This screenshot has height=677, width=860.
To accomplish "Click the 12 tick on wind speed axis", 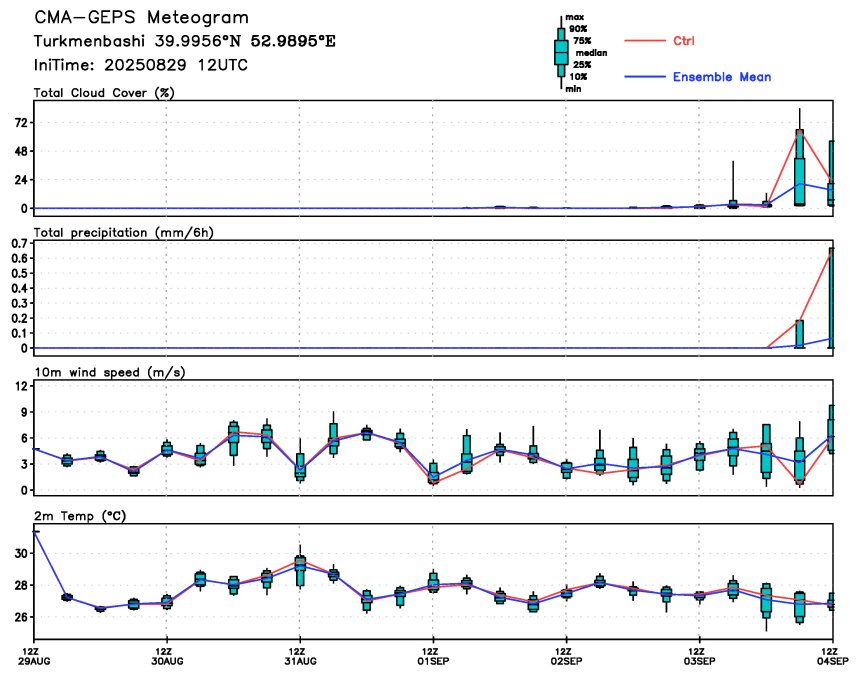I will point(21,386).
